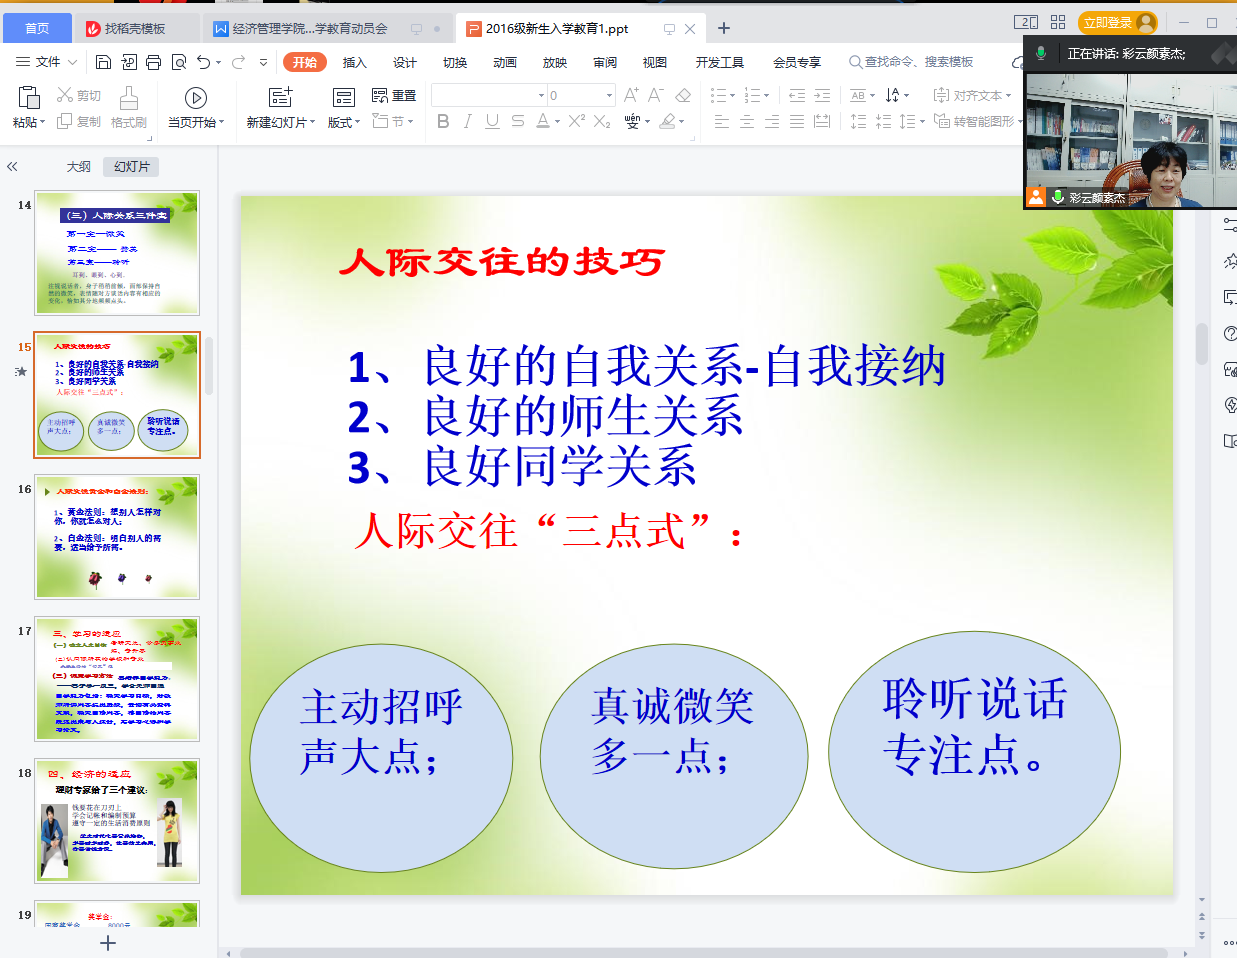Click the 重置 reset button
Image resolution: width=1237 pixels, height=958 pixels.
[394, 95]
